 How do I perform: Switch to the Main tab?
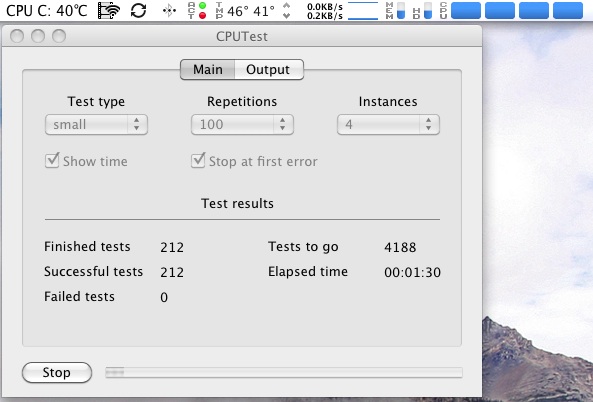coord(208,70)
